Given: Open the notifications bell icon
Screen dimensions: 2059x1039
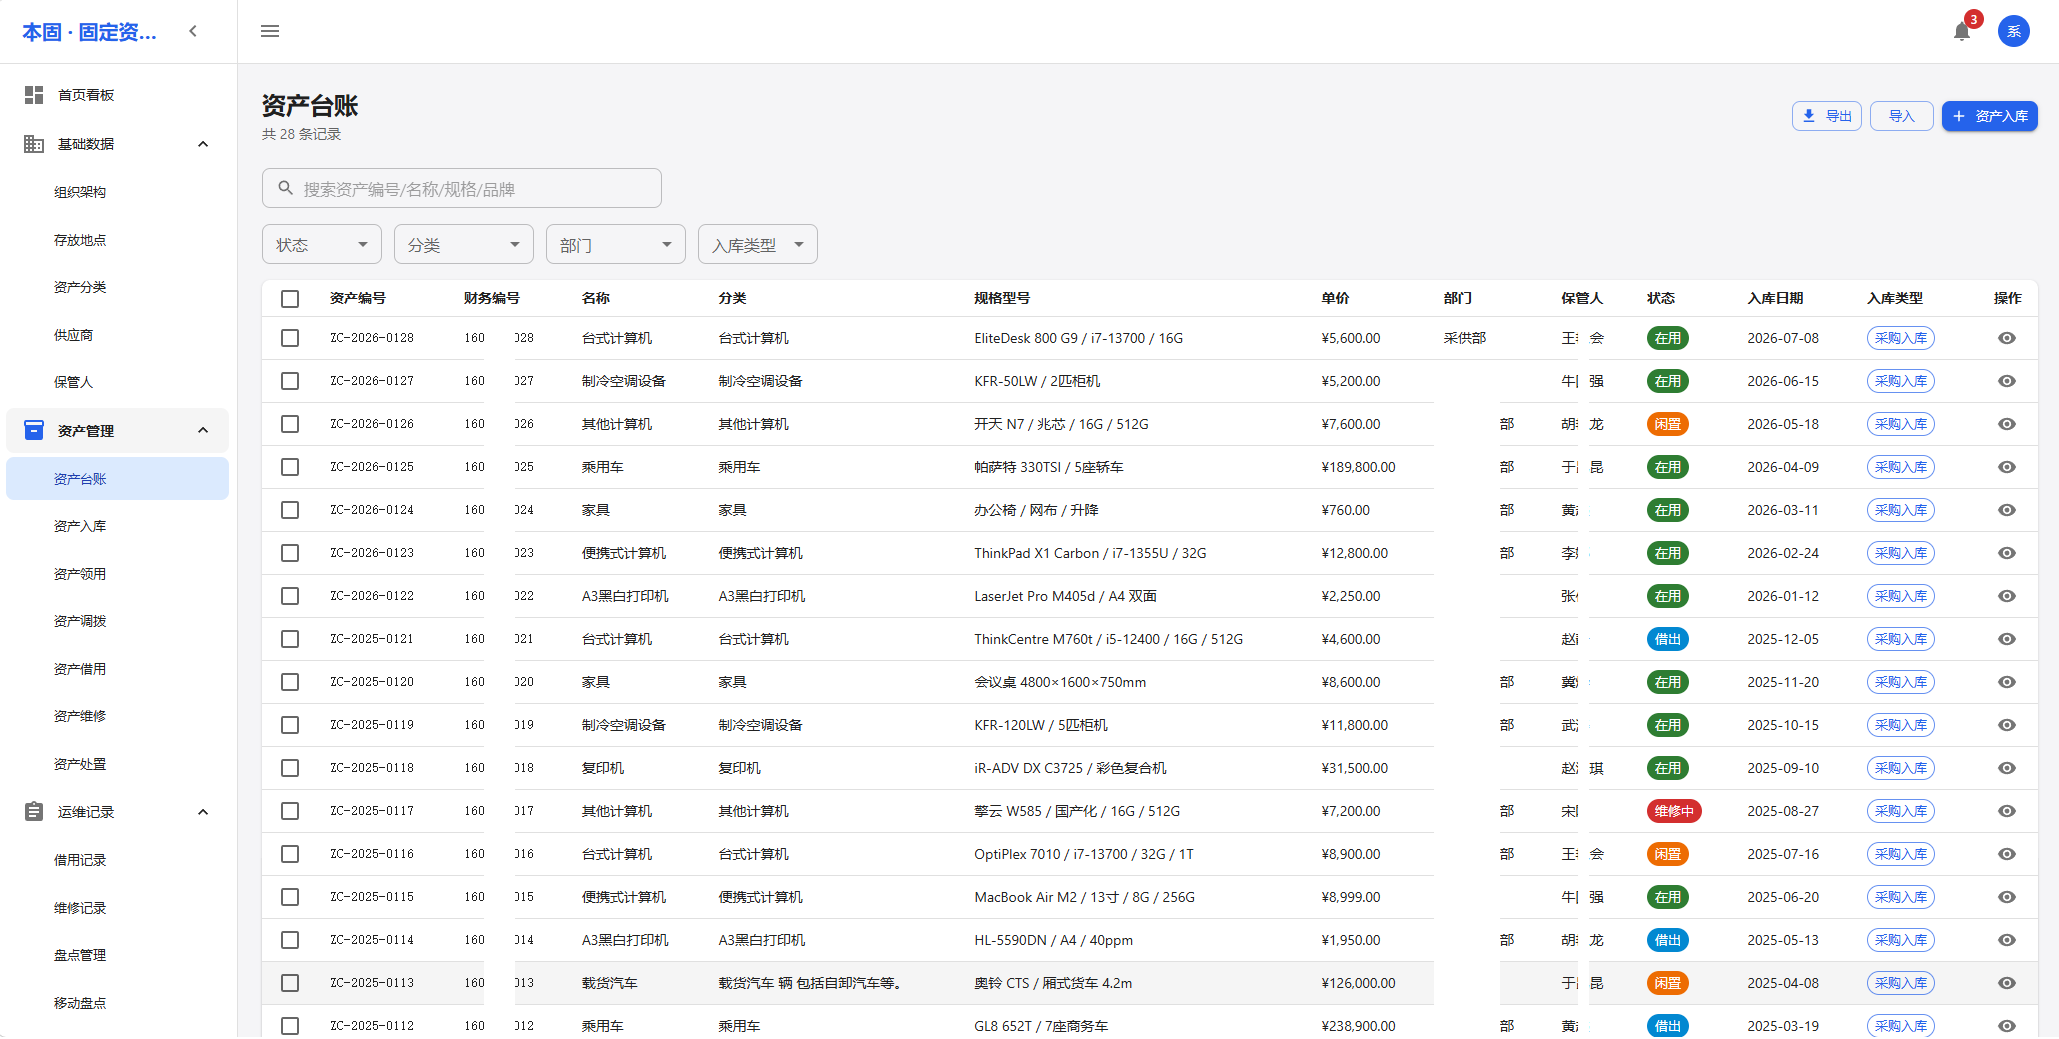Looking at the screenshot, I should [1962, 31].
